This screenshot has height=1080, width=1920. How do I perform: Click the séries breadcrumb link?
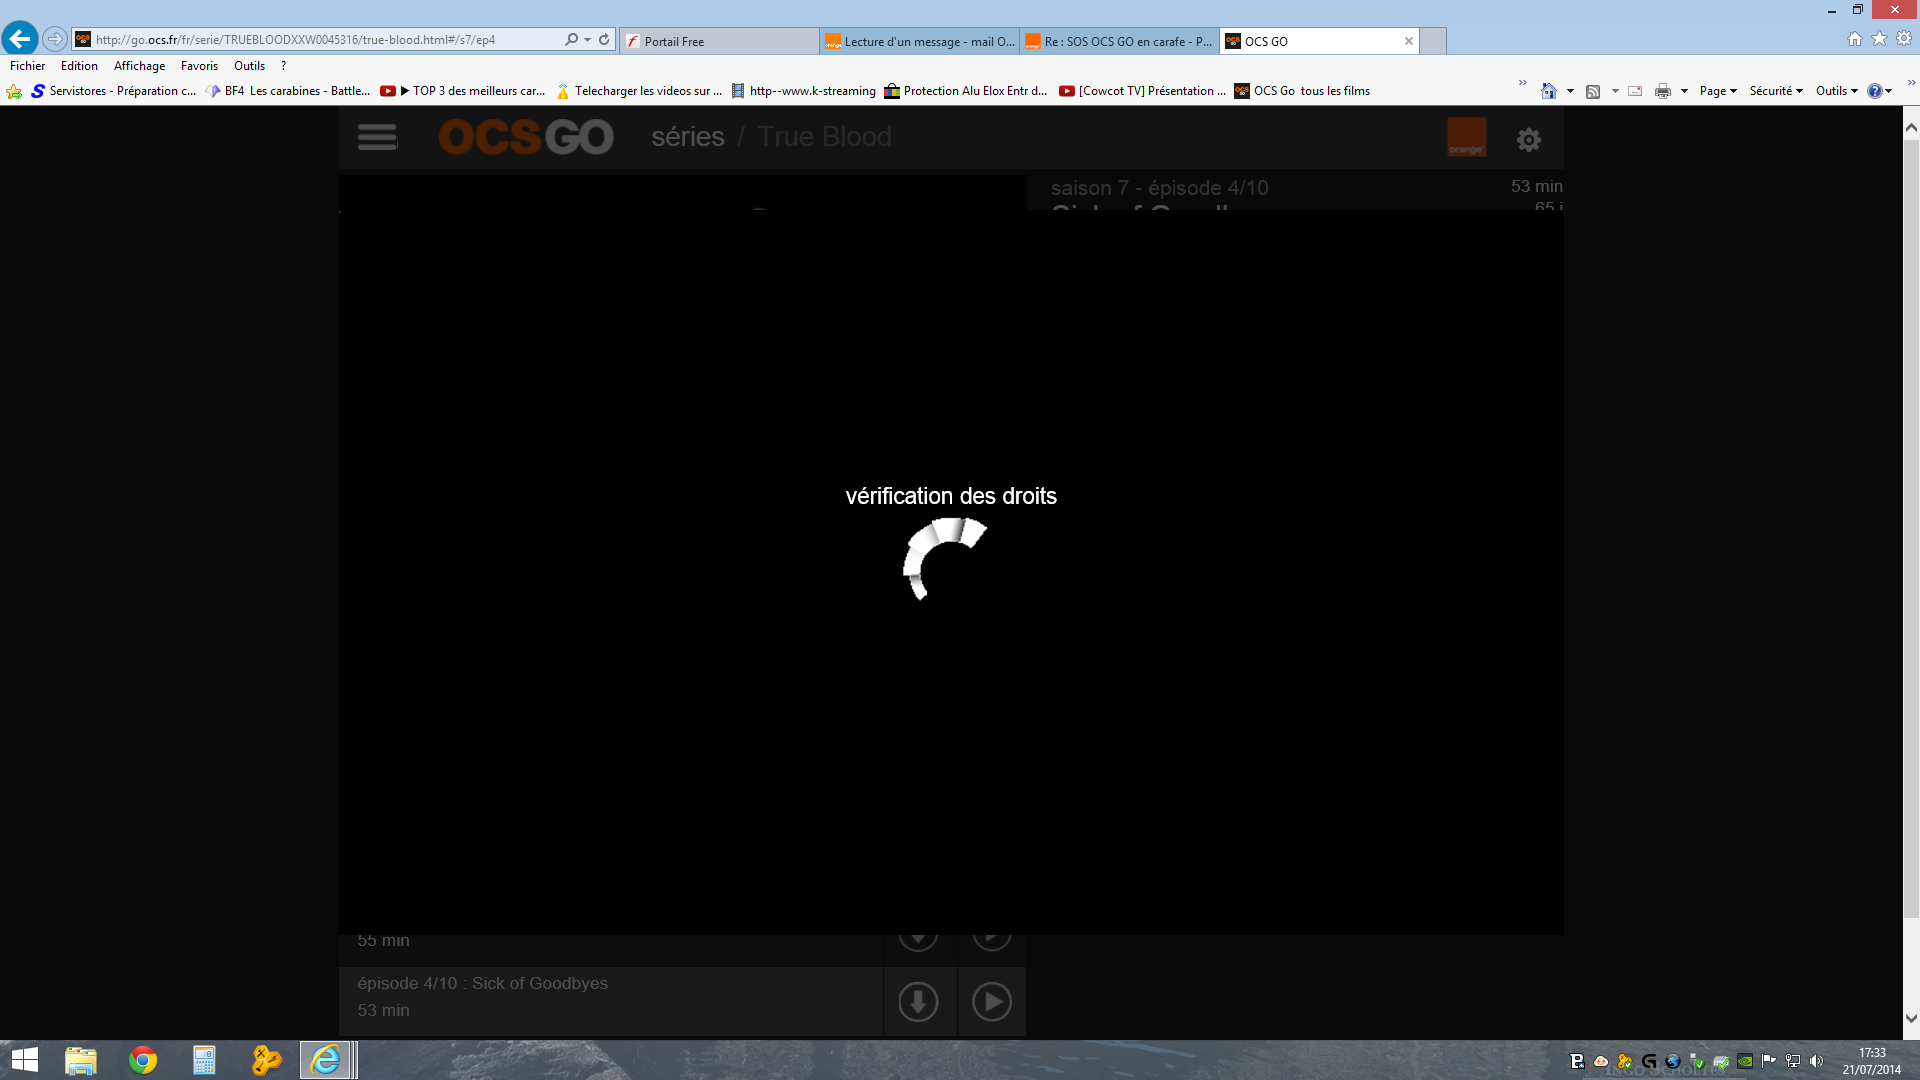tap(688, 137)
